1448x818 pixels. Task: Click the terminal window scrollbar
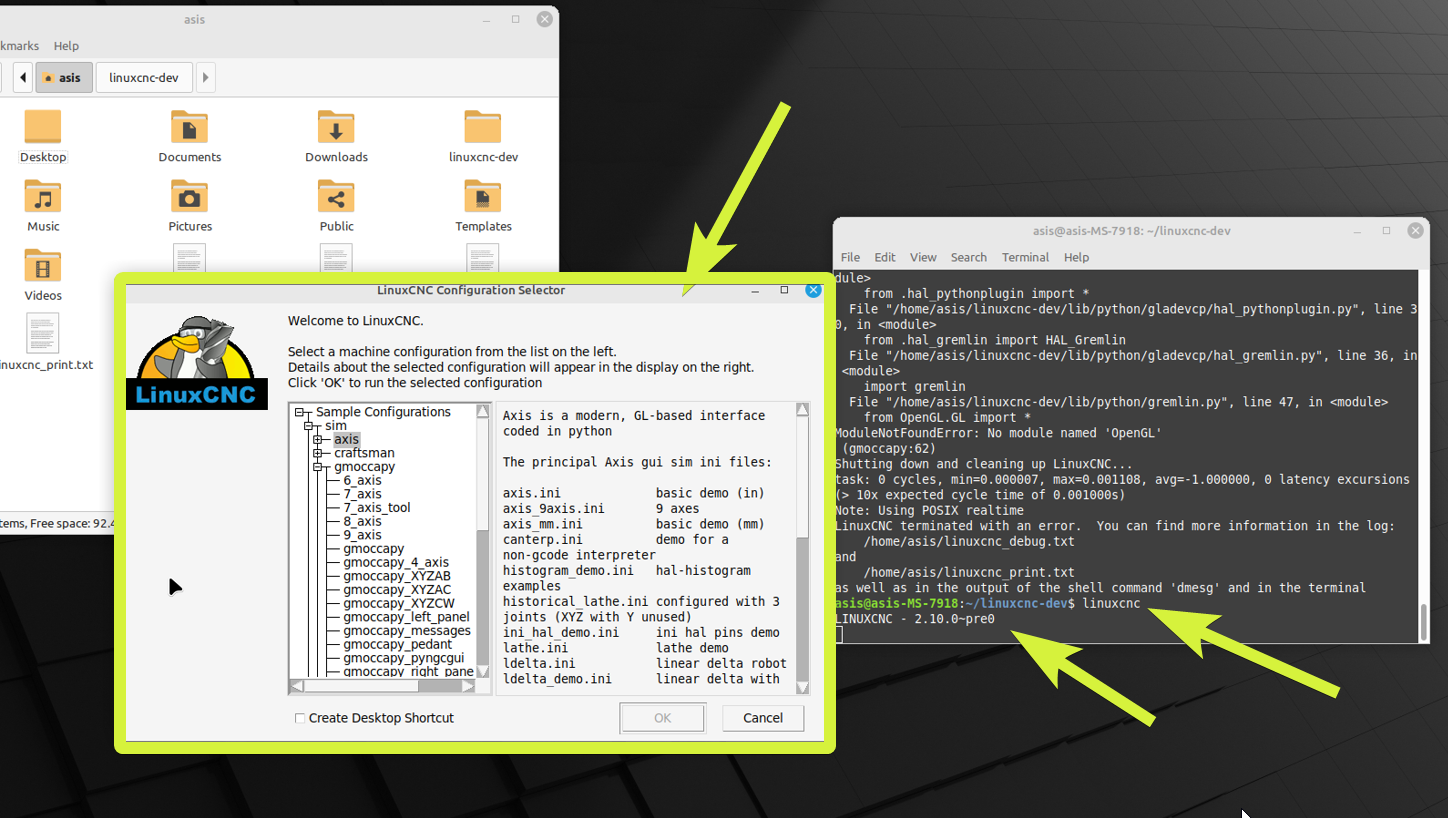[x=1423, y=622]
